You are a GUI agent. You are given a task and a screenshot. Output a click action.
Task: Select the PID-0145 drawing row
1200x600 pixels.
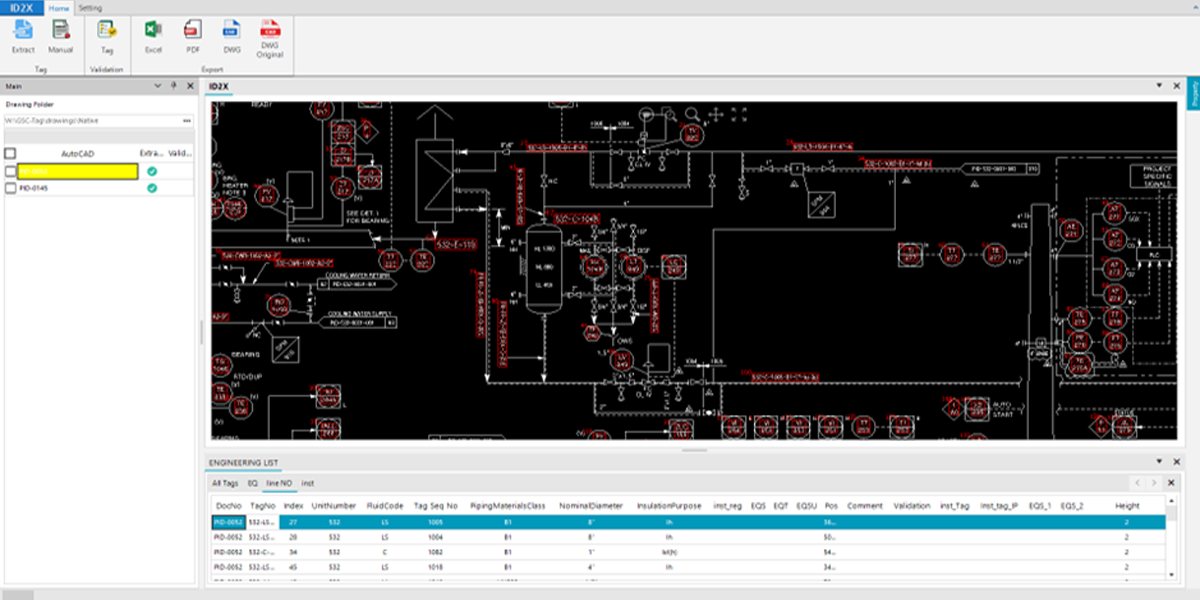click(98, 188)
